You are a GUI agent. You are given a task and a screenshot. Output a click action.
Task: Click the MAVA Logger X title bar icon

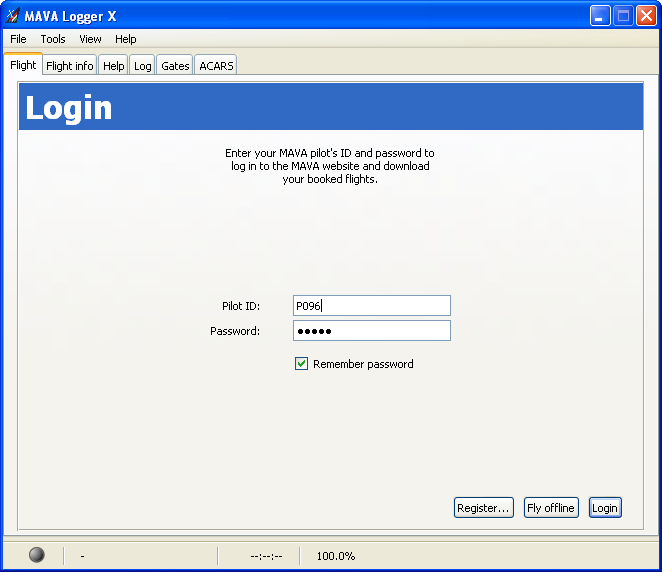click(12, 16)
